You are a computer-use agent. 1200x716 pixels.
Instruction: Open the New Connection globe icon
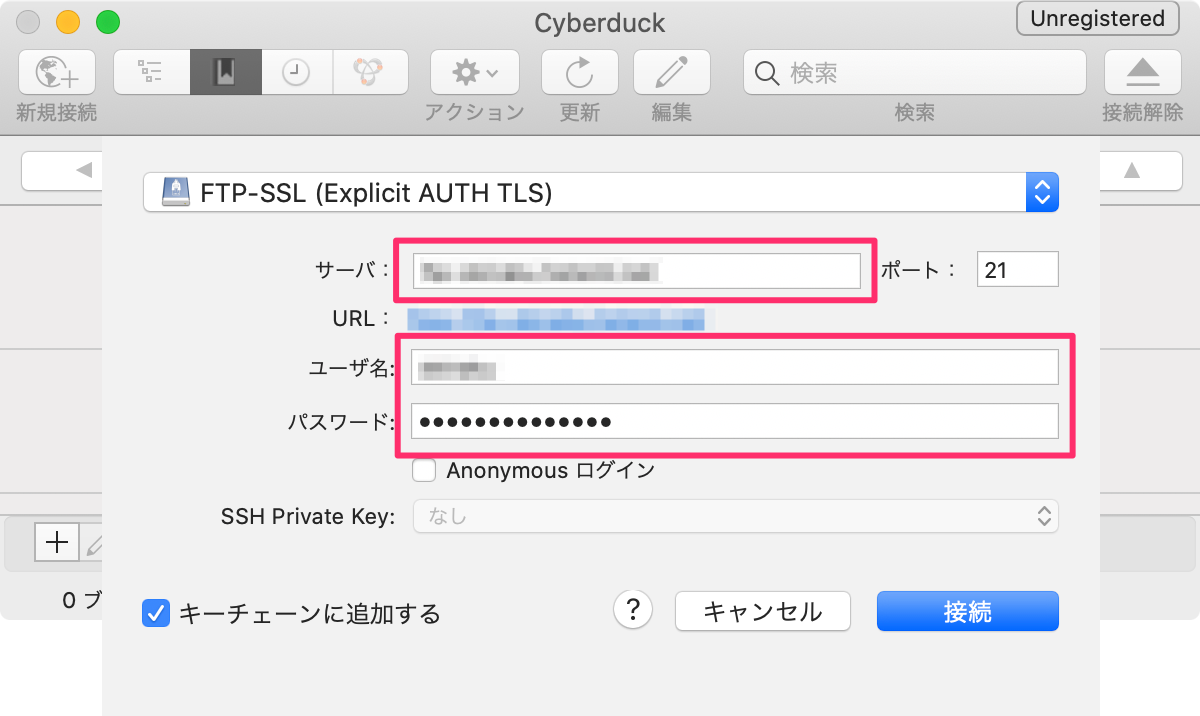tap(57, 72)
